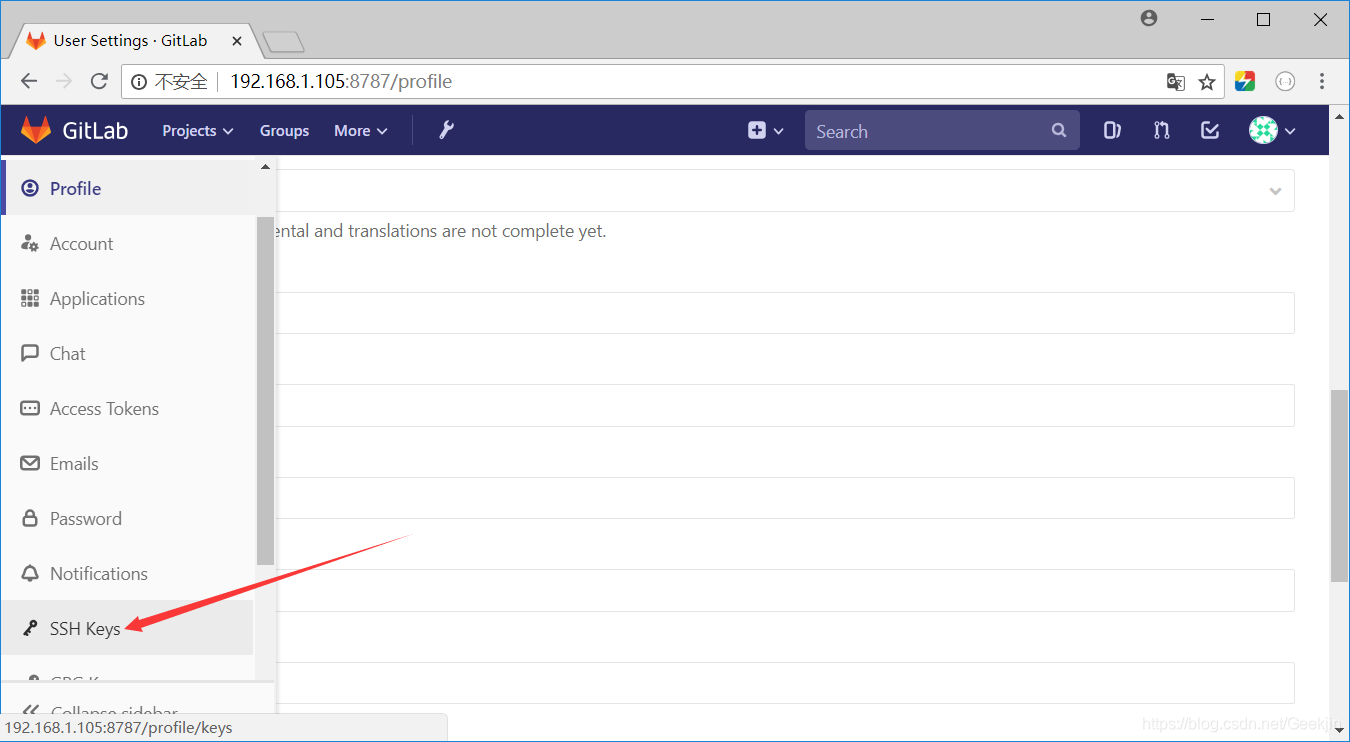Click the Applications grid icon
Screen dimensions: 1350x742
pos(30,298)
